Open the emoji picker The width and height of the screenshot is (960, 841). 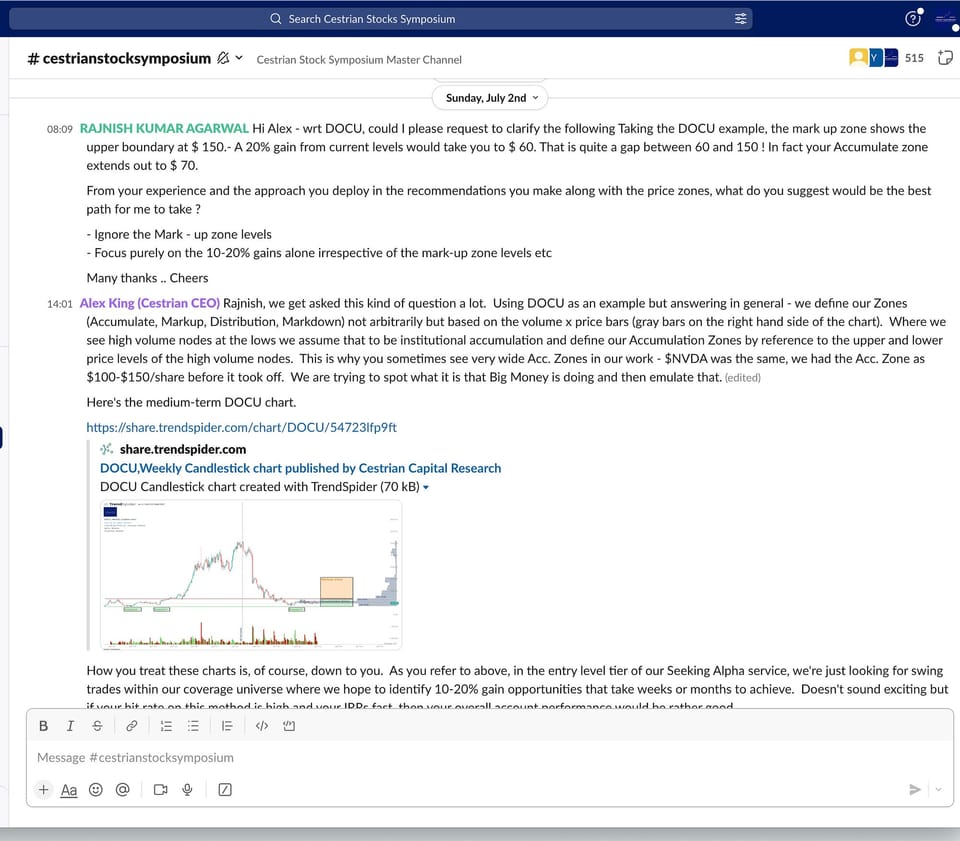pos(96,790)
